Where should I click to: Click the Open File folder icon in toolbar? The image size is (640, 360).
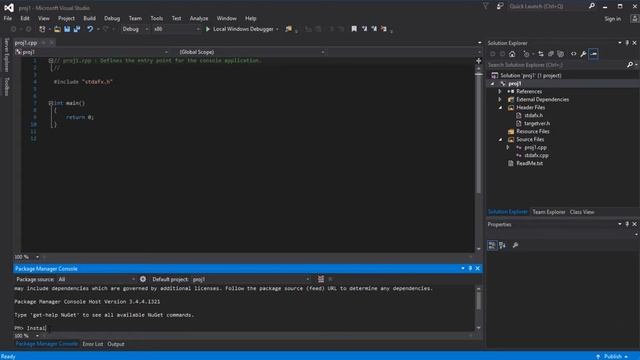click(x=57, y=29)
